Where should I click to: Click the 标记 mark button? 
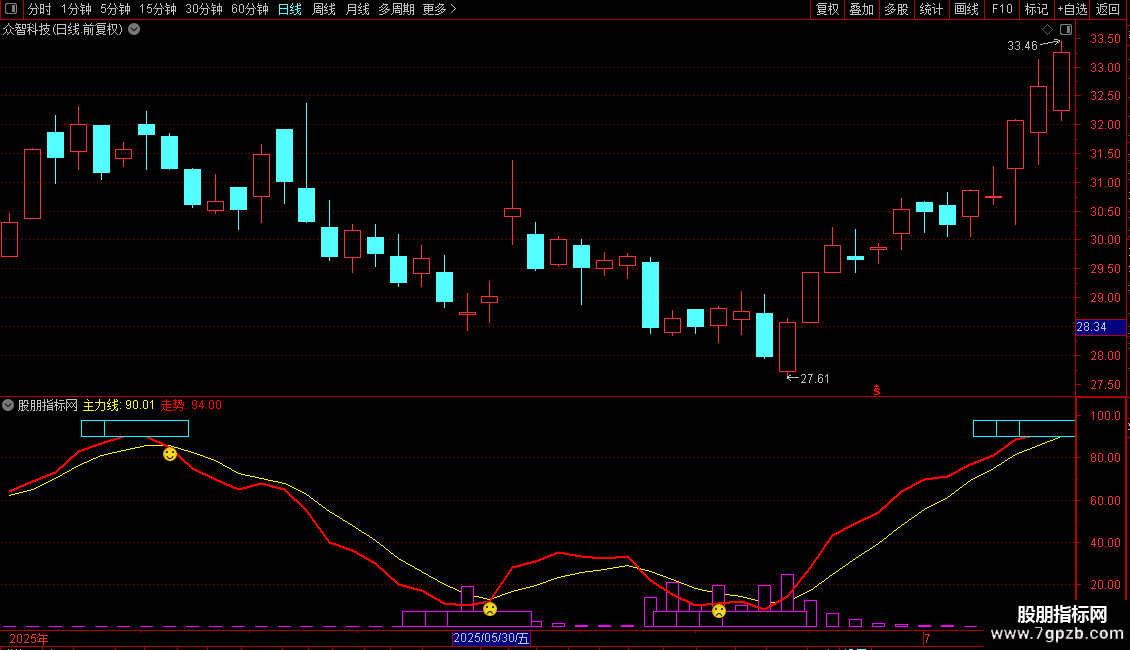(x=1036, y=9)
